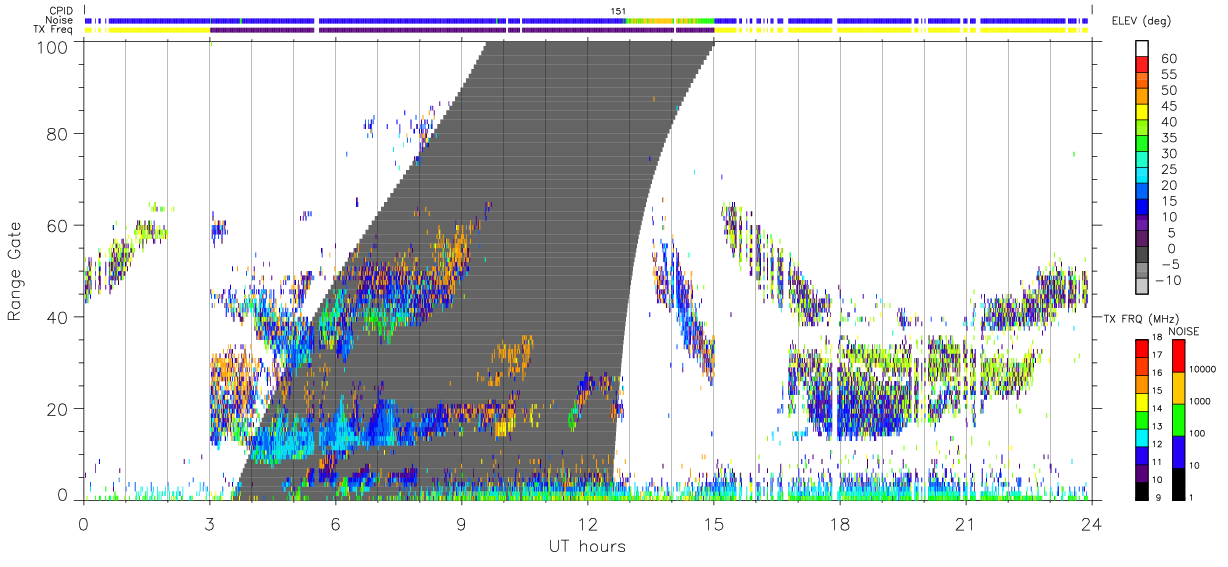Viewport: 1228px width, 567px height.
Task: Click the CPID value '151'
Action: tap(617, 11)
